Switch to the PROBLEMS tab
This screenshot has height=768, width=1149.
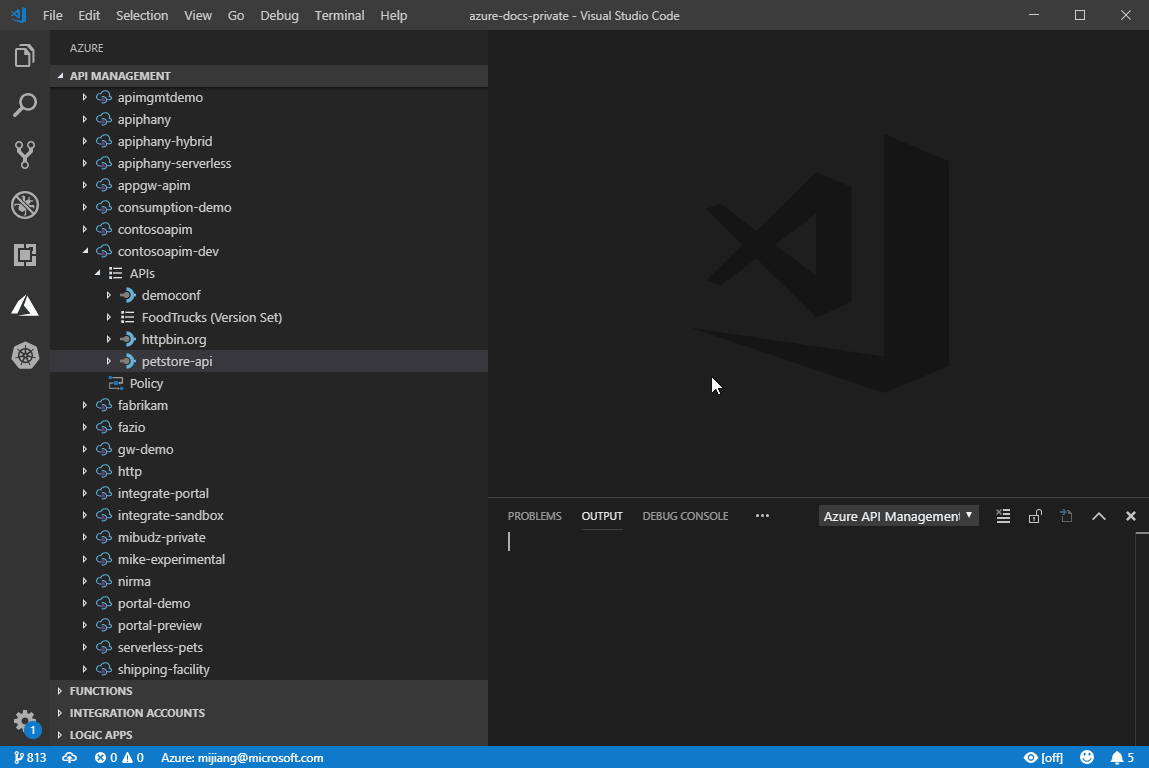[x=535, y=516]
